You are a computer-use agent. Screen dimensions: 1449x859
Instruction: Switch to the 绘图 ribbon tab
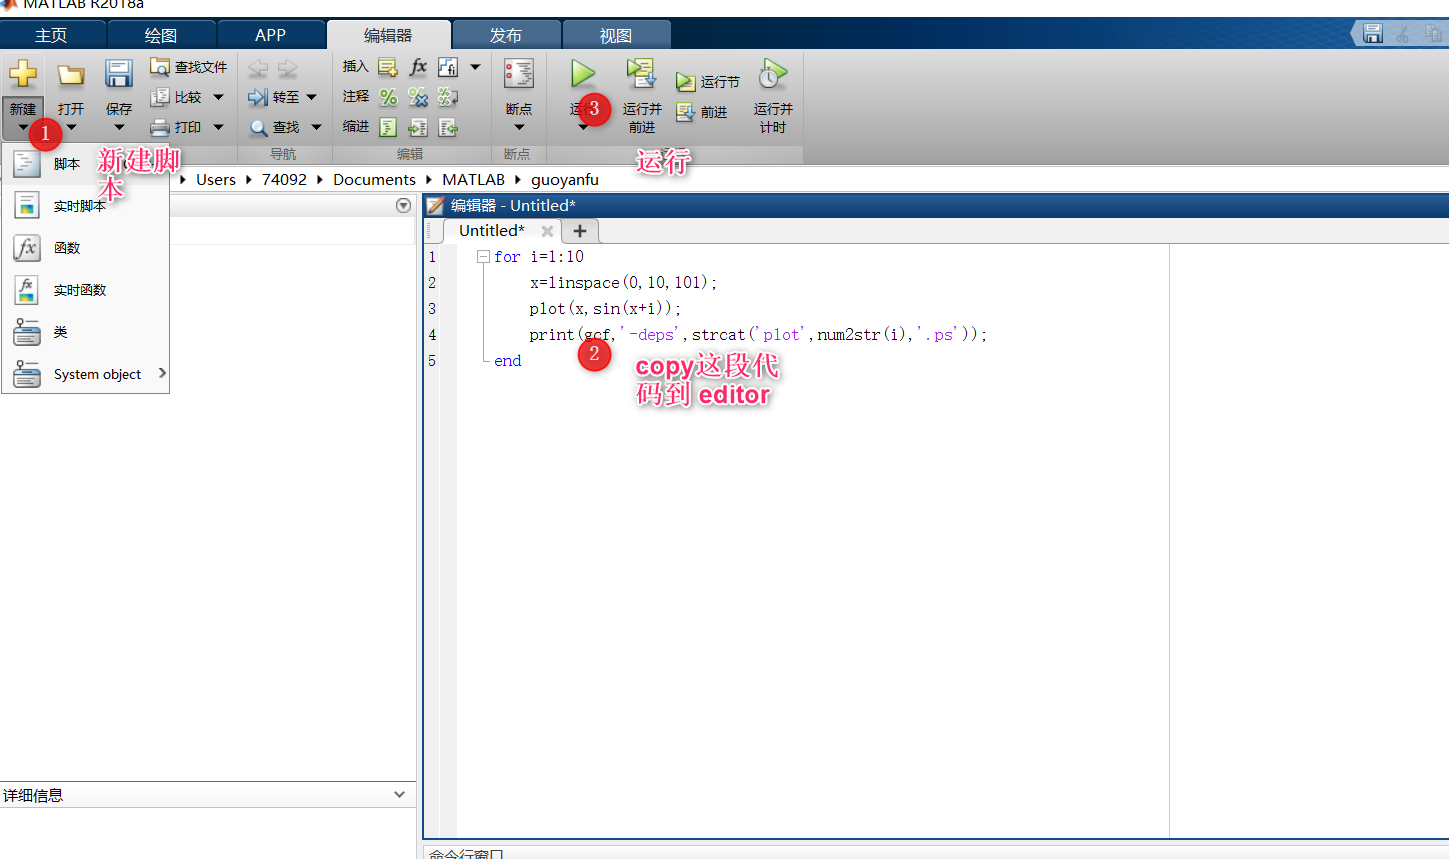tap(161, 33)
